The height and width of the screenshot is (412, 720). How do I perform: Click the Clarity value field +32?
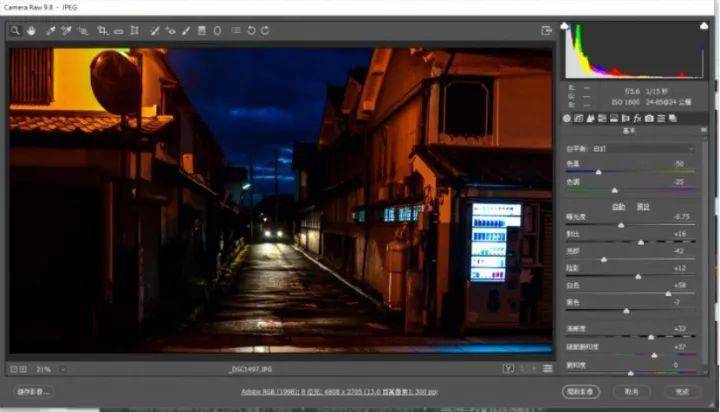point(680,329)
